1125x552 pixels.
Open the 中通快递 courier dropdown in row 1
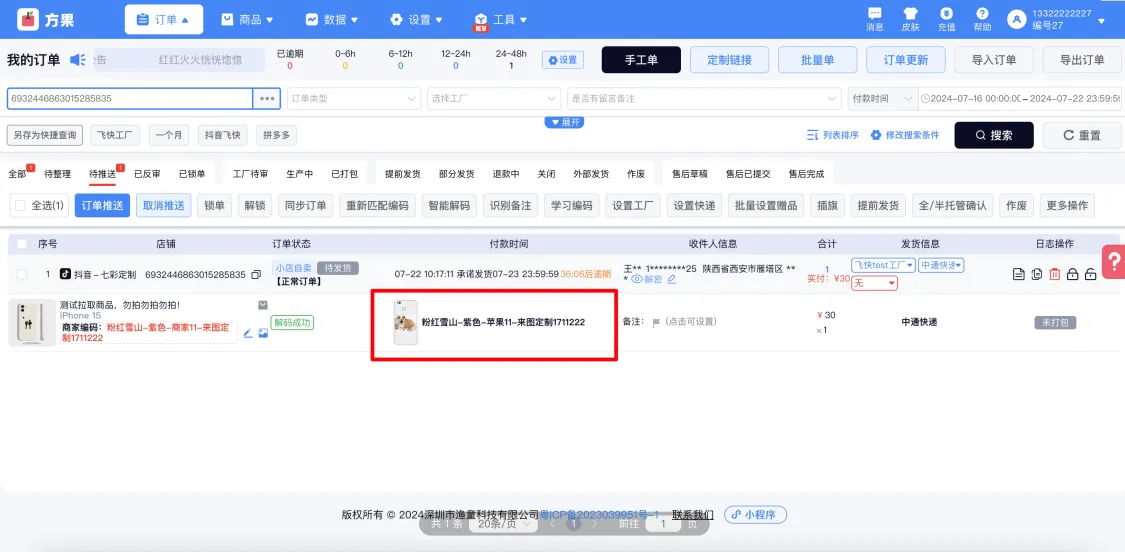coord(941,265)
